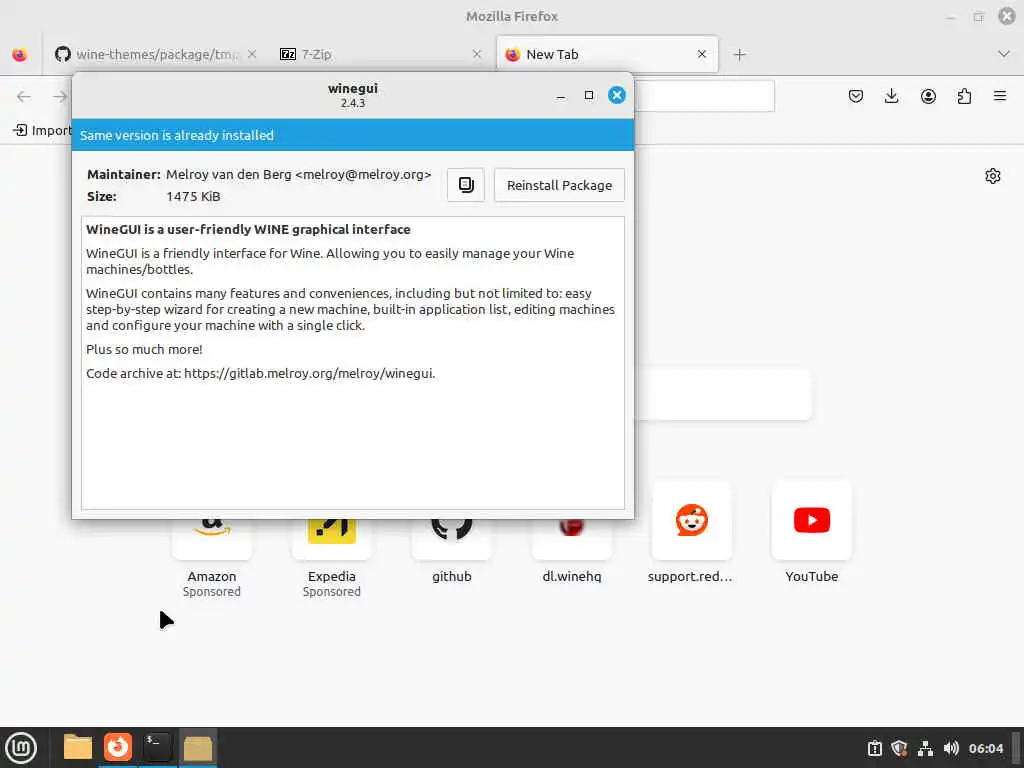Open clock showing 06:04
Screen dimensions: 1024x768
985,748
